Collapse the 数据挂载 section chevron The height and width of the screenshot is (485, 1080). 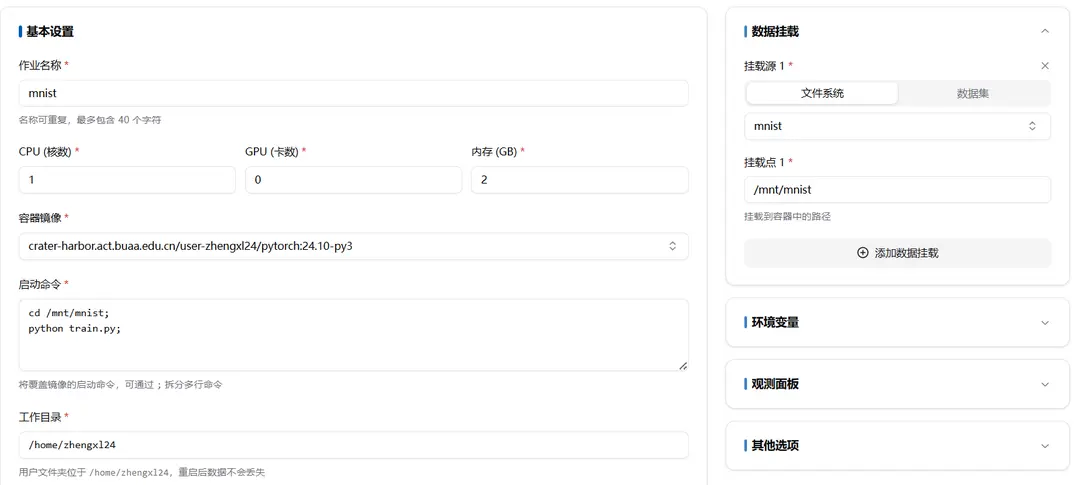[x=1045, y=31]
